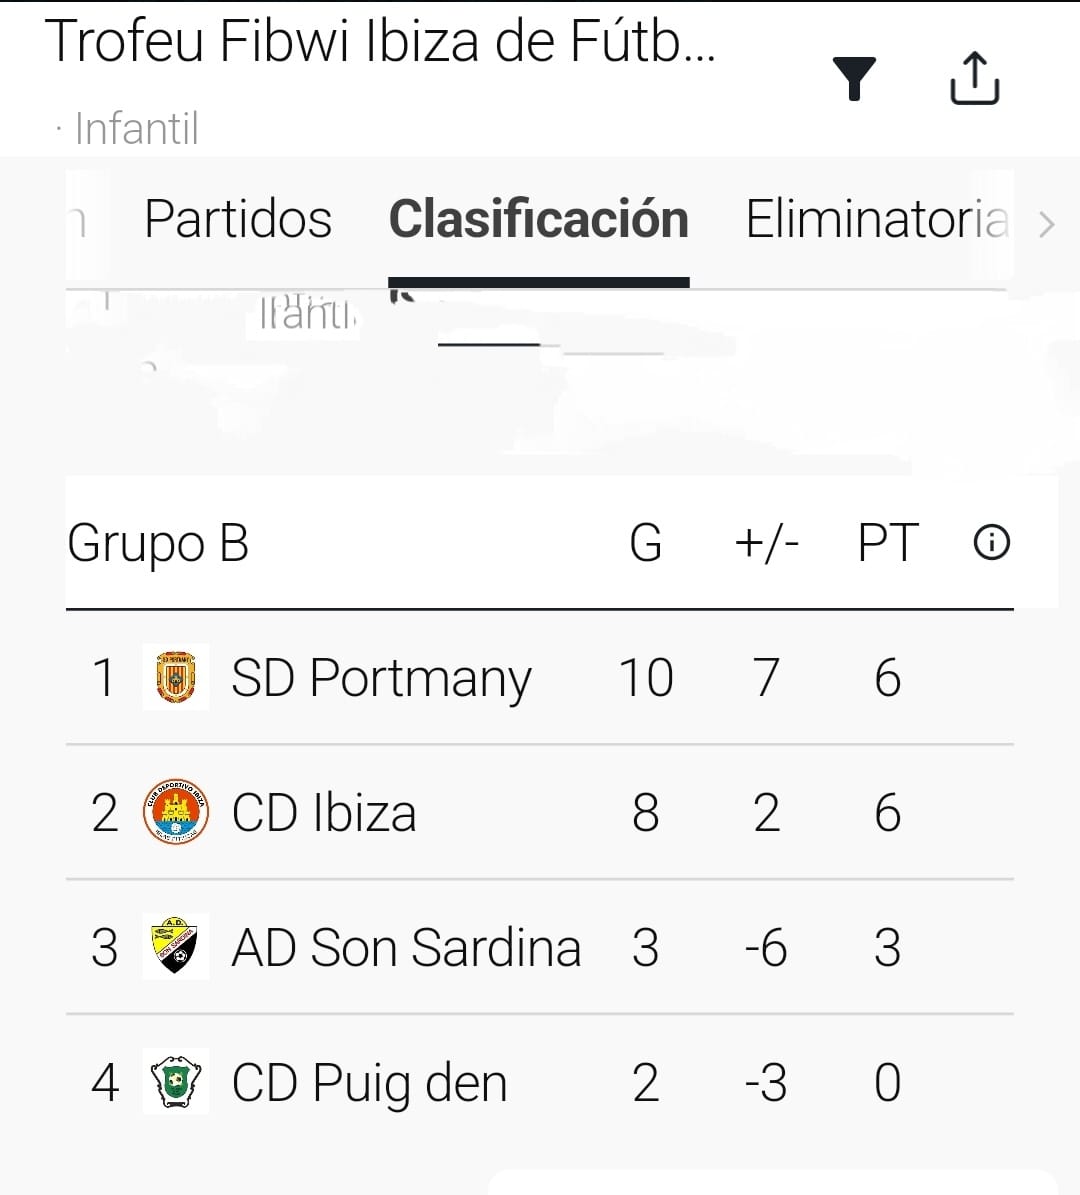Viewport: 1080px width, 1195px height.
Task: Click the +/- column header
Action: coord(766,543)
